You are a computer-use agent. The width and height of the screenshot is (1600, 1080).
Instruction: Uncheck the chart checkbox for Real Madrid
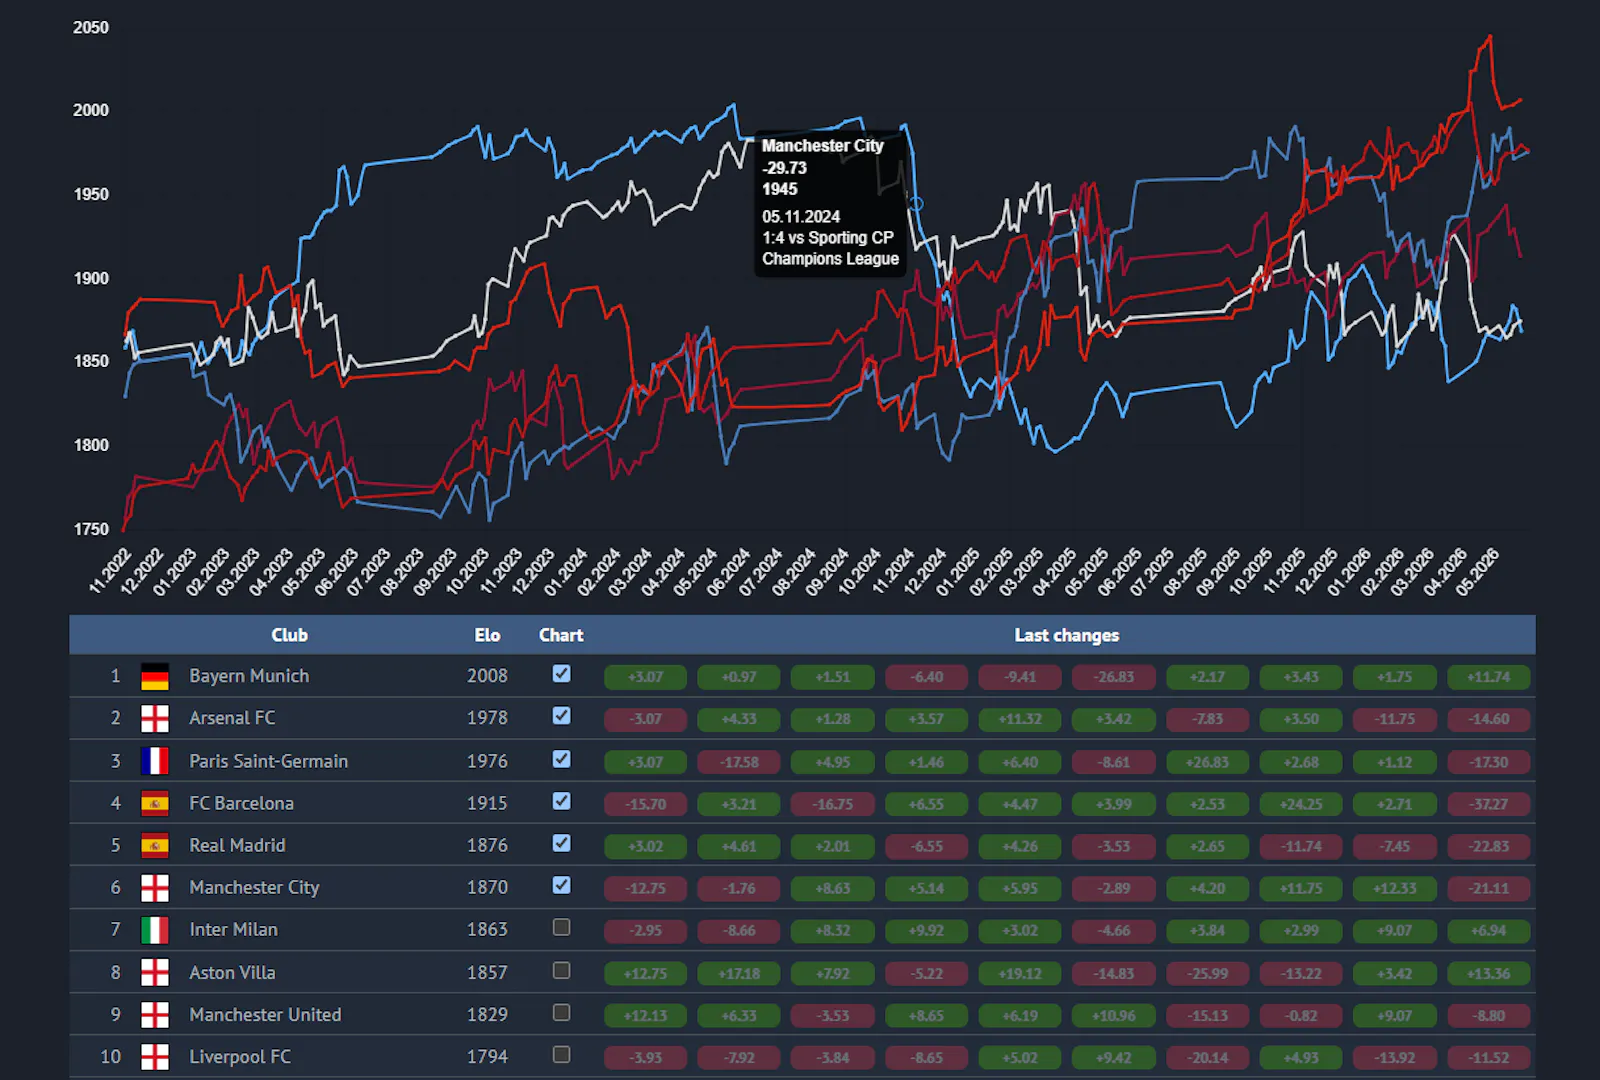pos(562,843)
